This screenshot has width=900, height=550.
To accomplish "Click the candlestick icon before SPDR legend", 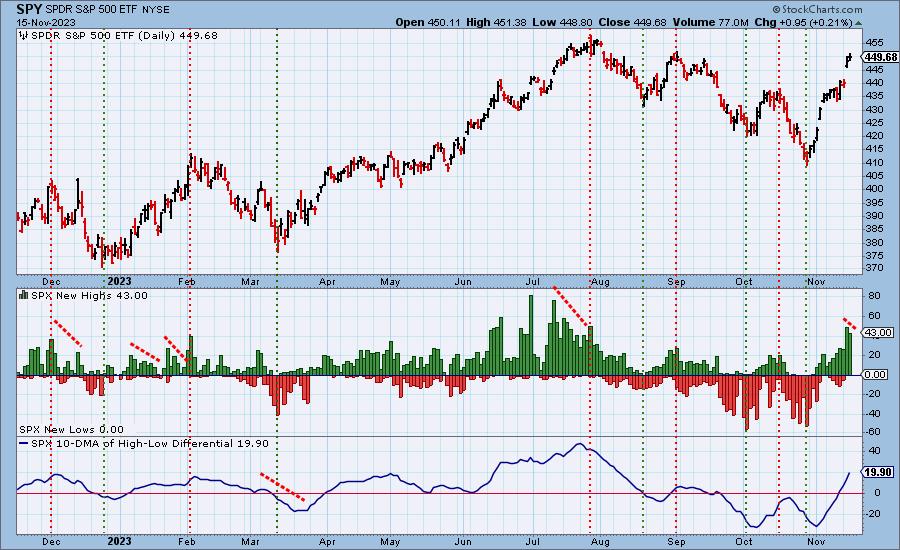I will [x=23, y=36].
